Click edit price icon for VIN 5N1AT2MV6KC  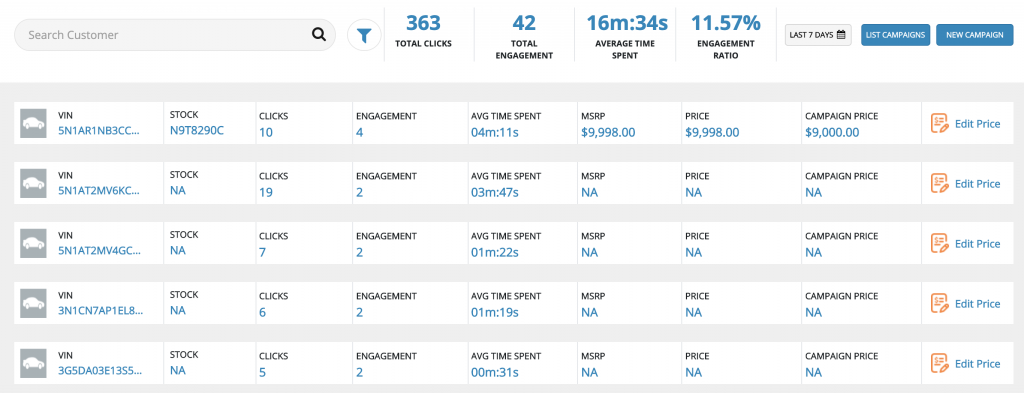pos(940,183)
